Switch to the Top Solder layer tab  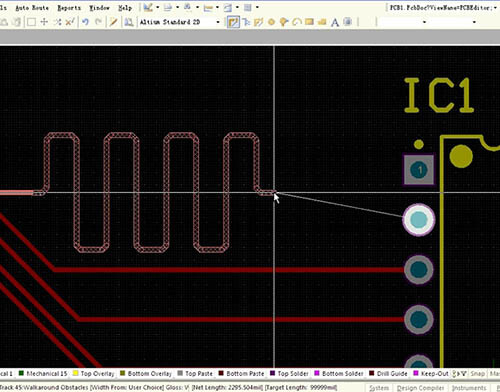tap(289, 374)
